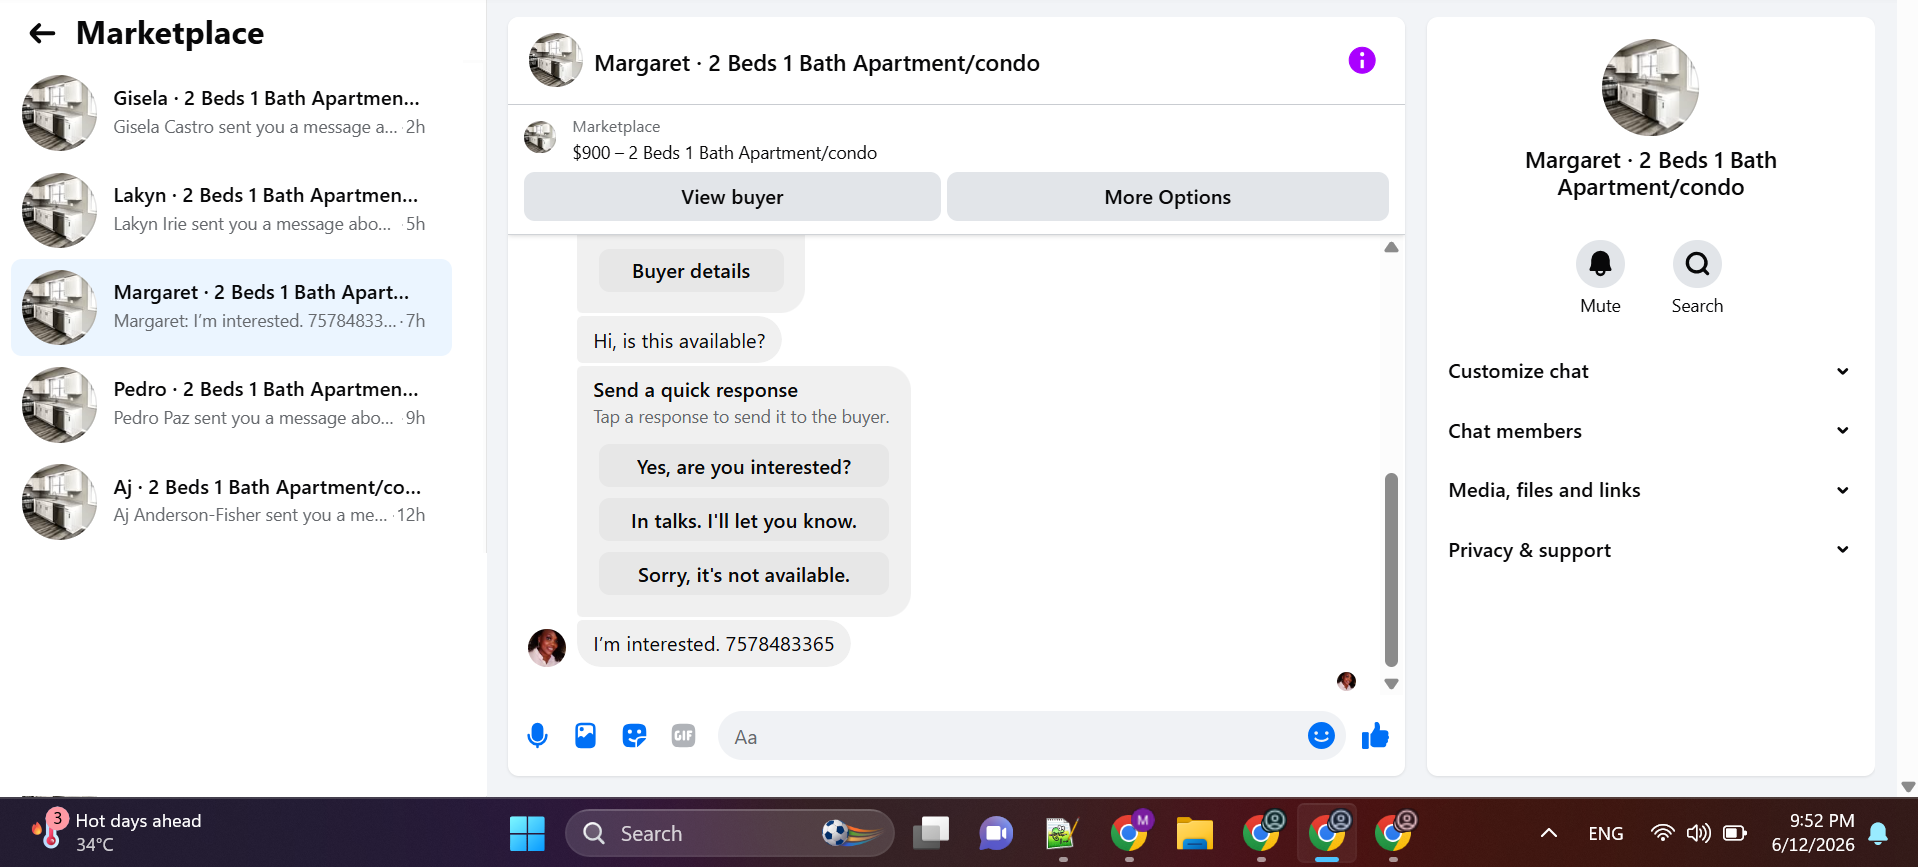1918x867 pixels.
Task: Open Margaret's profile picture beside her message
Action: pyautogui.click(x=546, y=647)
